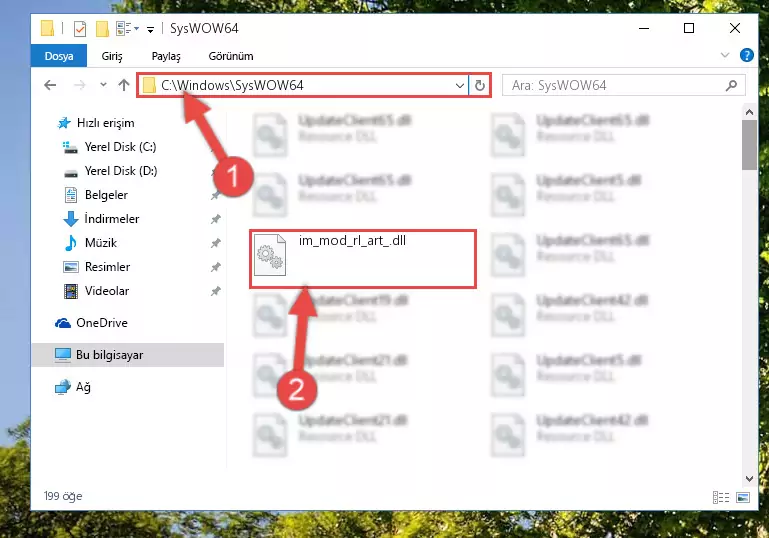Image resolution: width=769 pixels, height=538 pixels.
Task: Switch to details view layout icon
Action: (720, 497)
